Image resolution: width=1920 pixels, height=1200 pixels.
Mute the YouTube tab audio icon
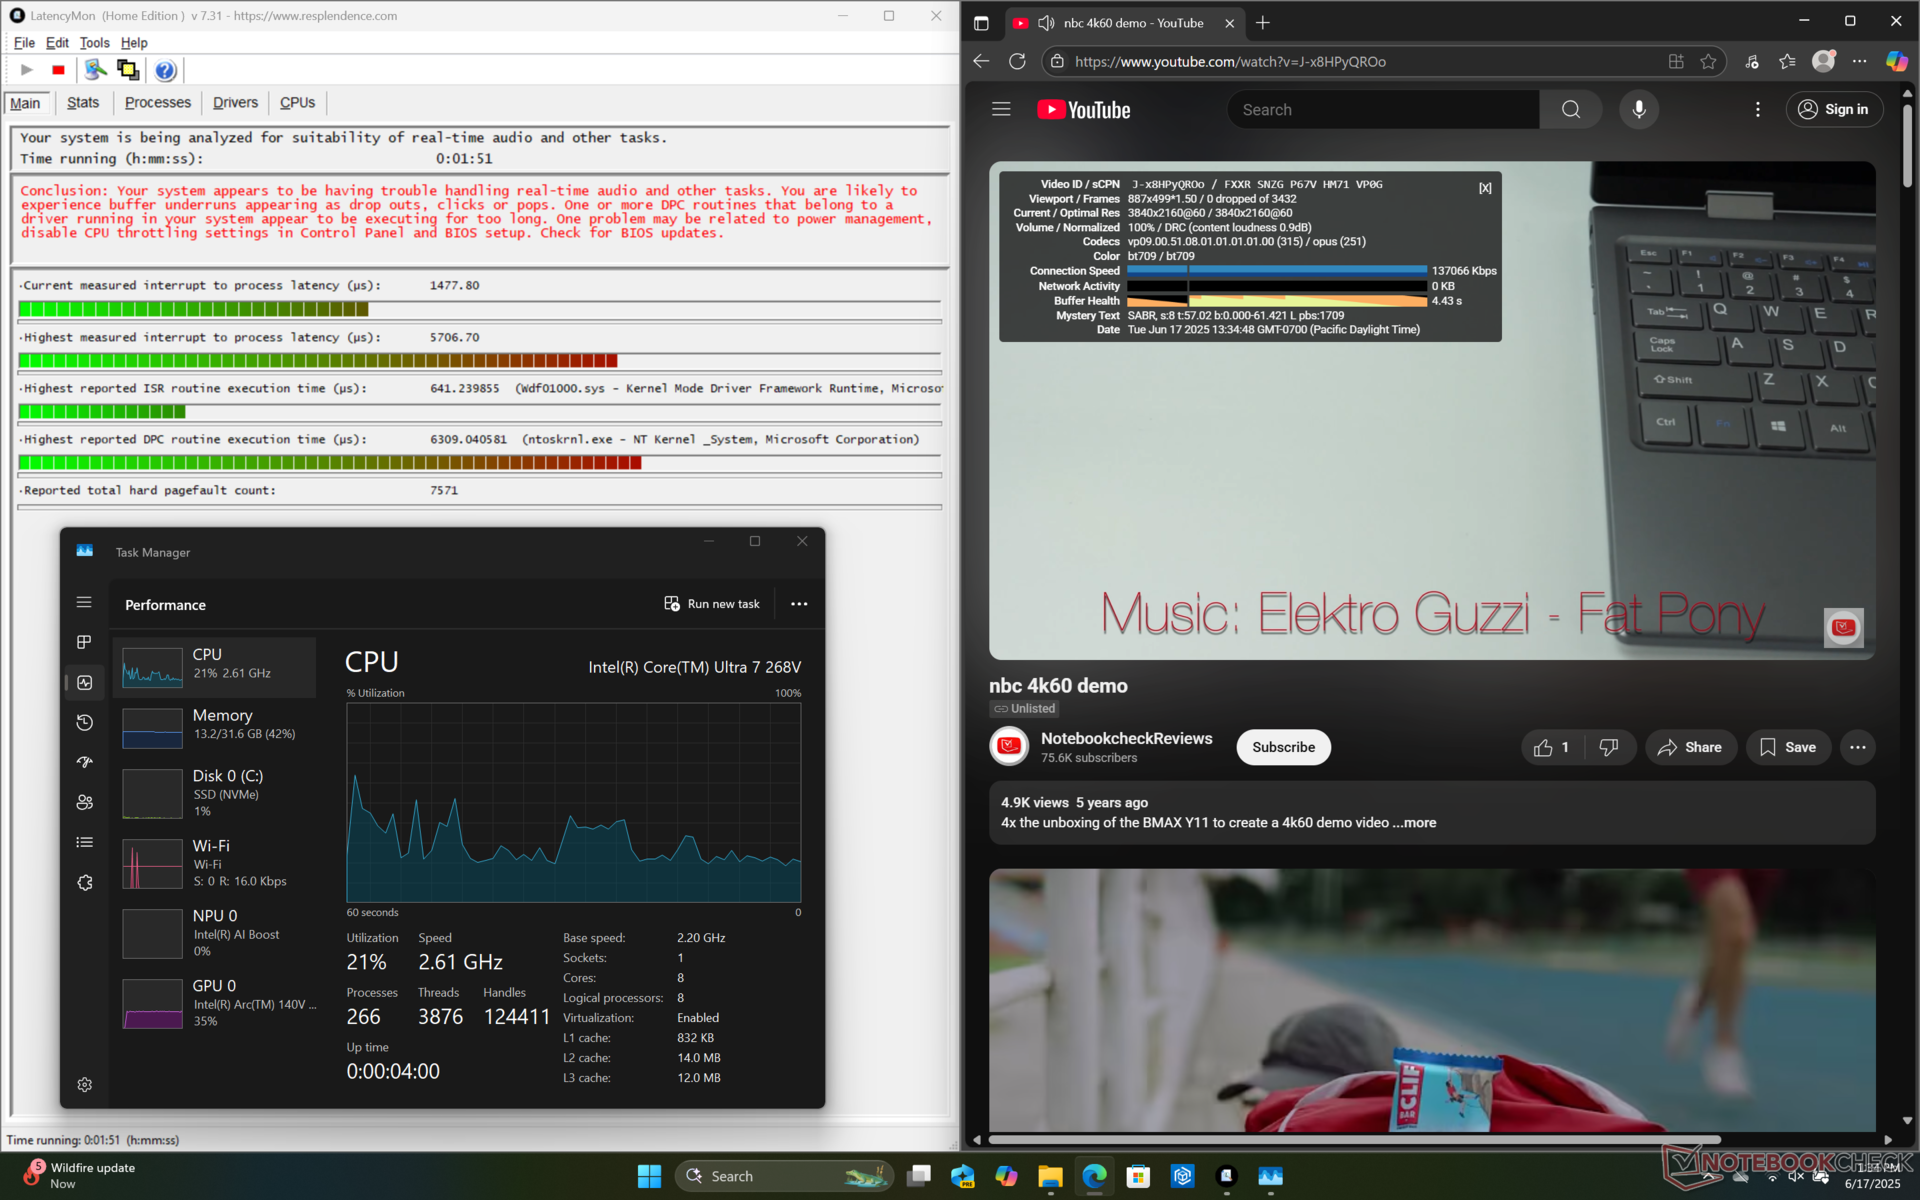[1046, 23]
